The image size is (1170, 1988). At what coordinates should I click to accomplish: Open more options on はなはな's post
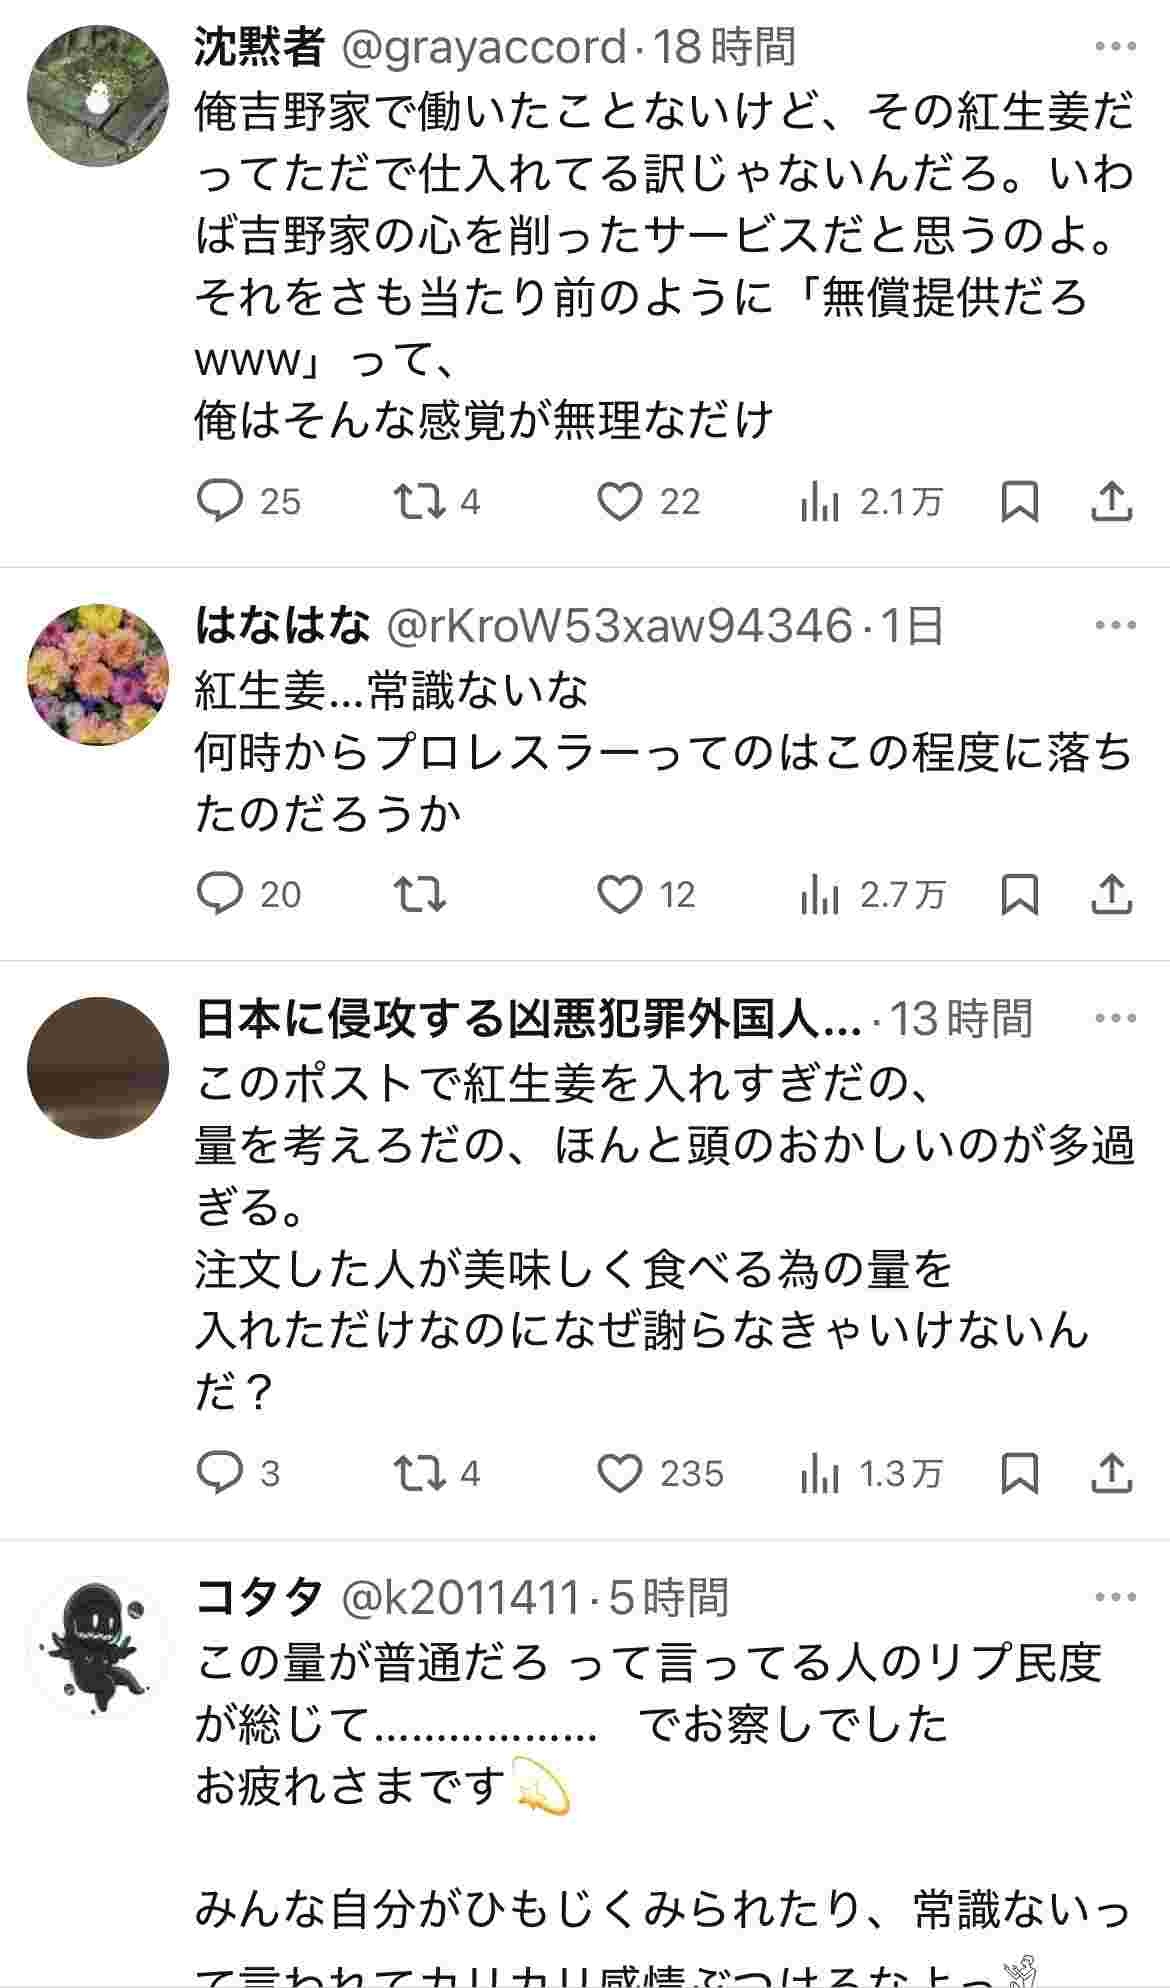tap(1115, 626)
